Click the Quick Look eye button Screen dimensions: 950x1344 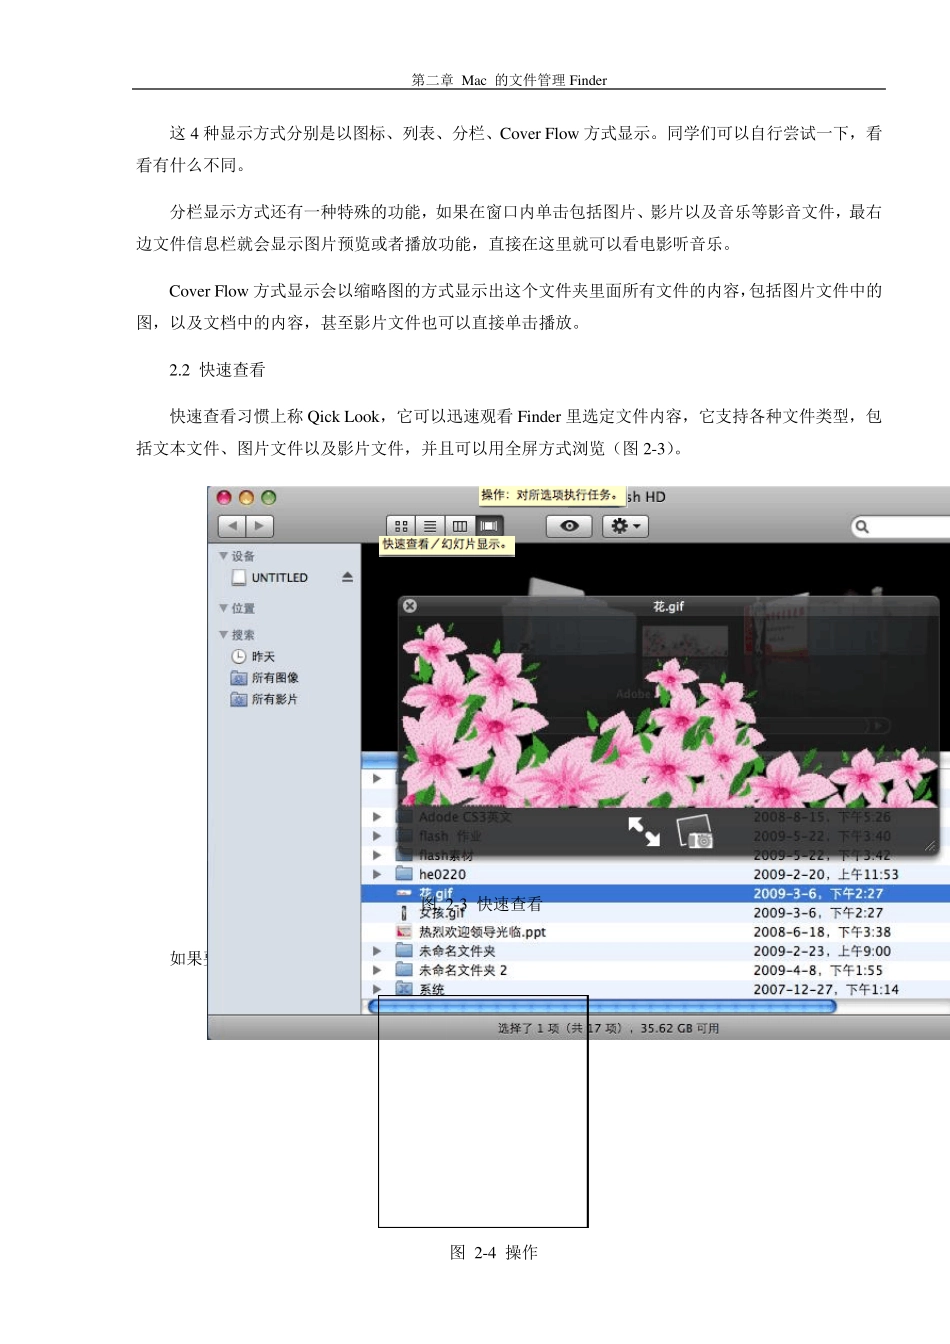[x=569, y=526]
